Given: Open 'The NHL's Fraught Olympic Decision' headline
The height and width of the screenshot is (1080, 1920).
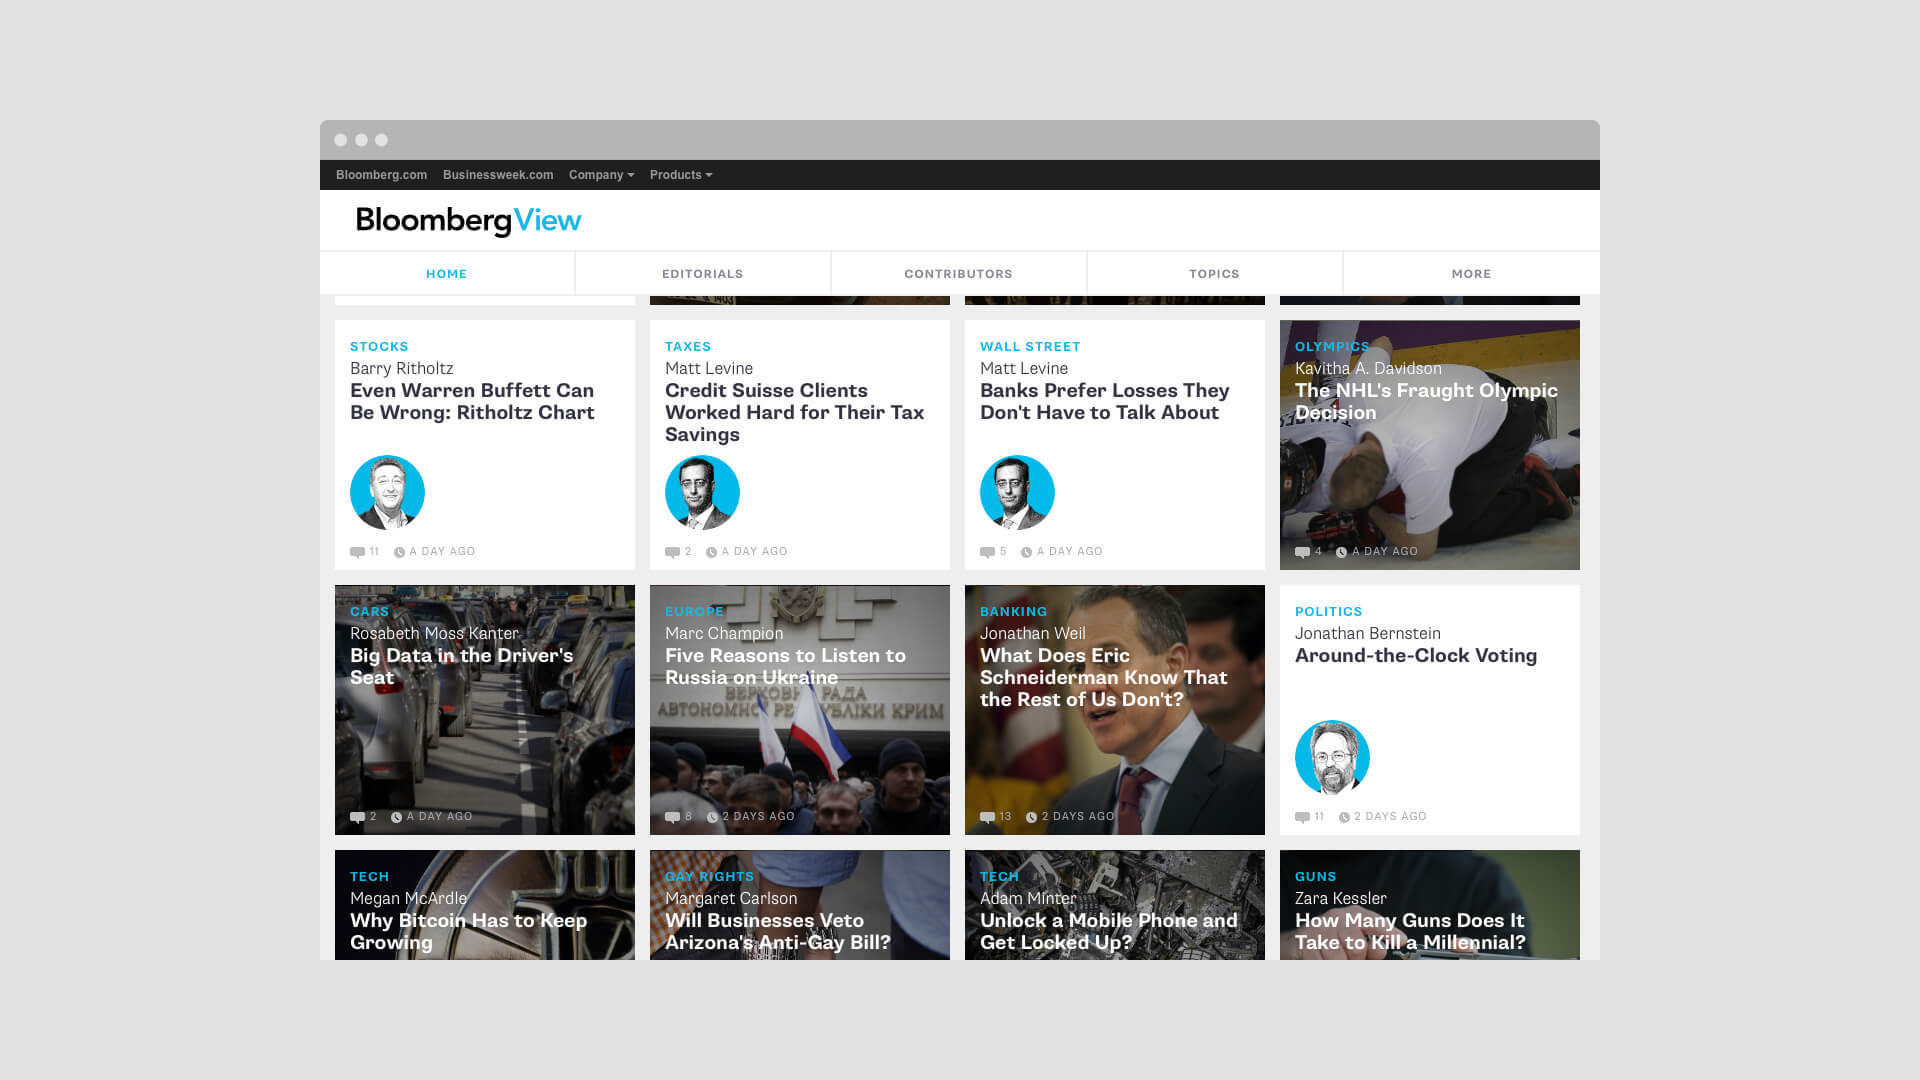Looking at the screenshot, I should click(x=1426, y=402).
